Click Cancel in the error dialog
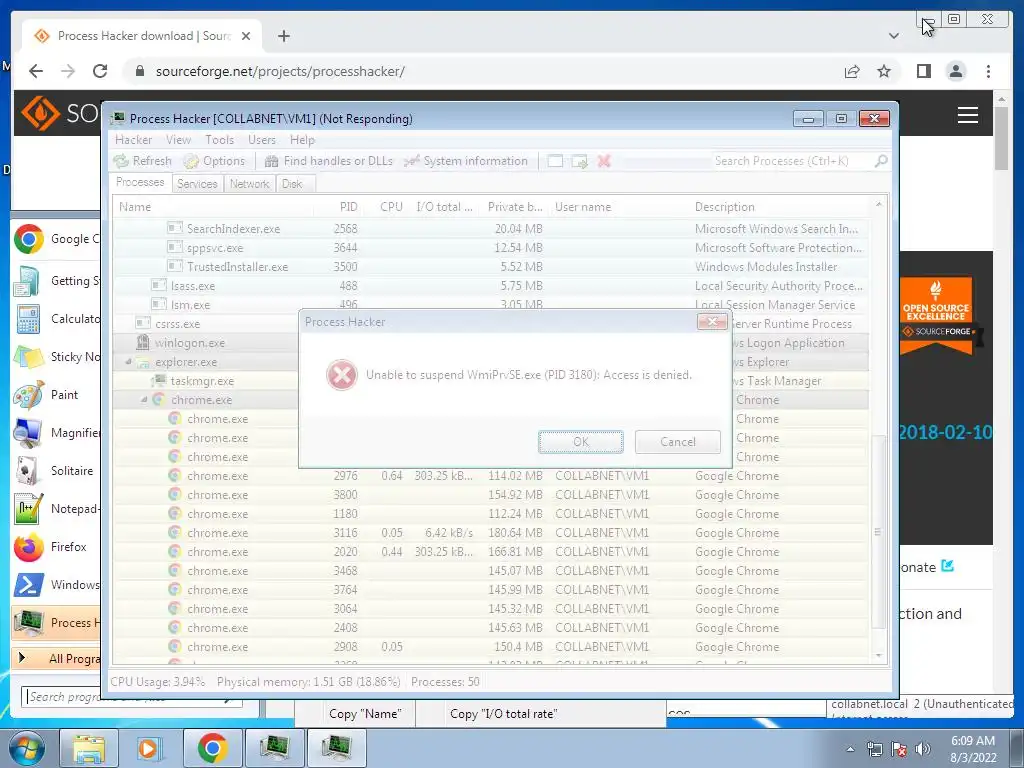1024x768 pixels. (x=677, y=442)
